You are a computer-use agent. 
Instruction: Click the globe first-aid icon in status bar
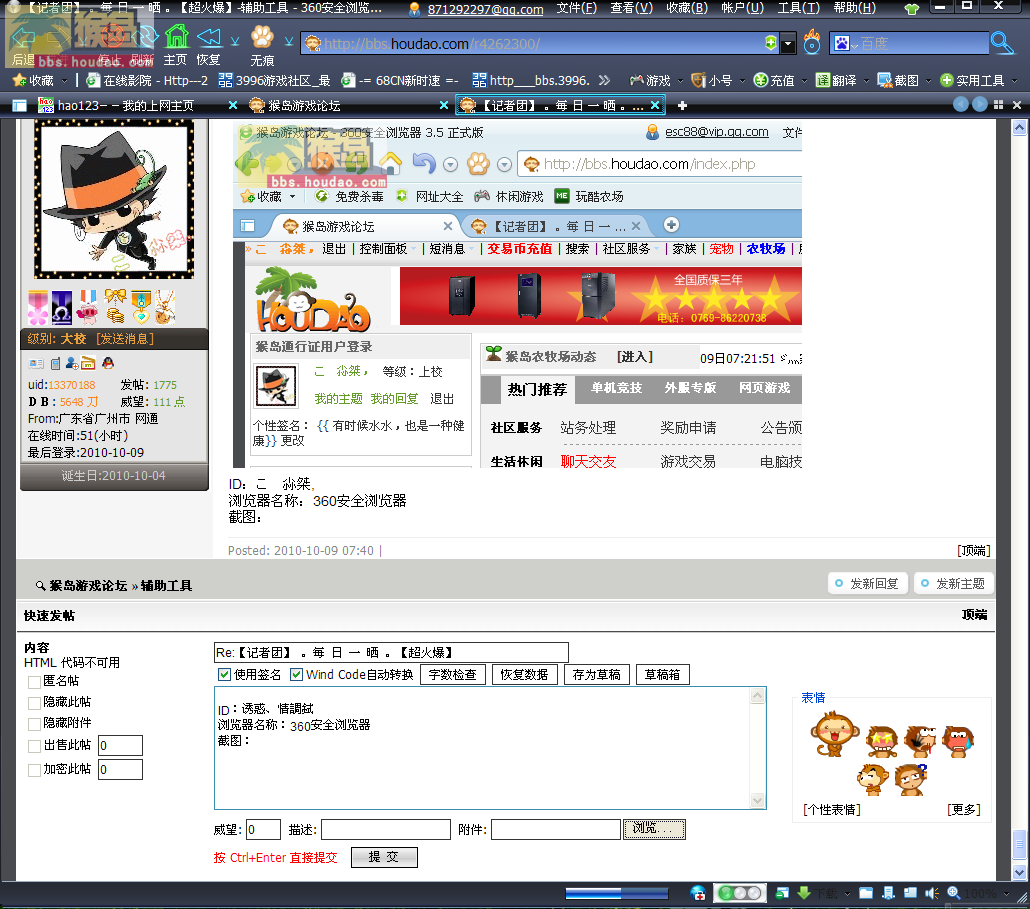pyautogui.click(x=698, y=893)
